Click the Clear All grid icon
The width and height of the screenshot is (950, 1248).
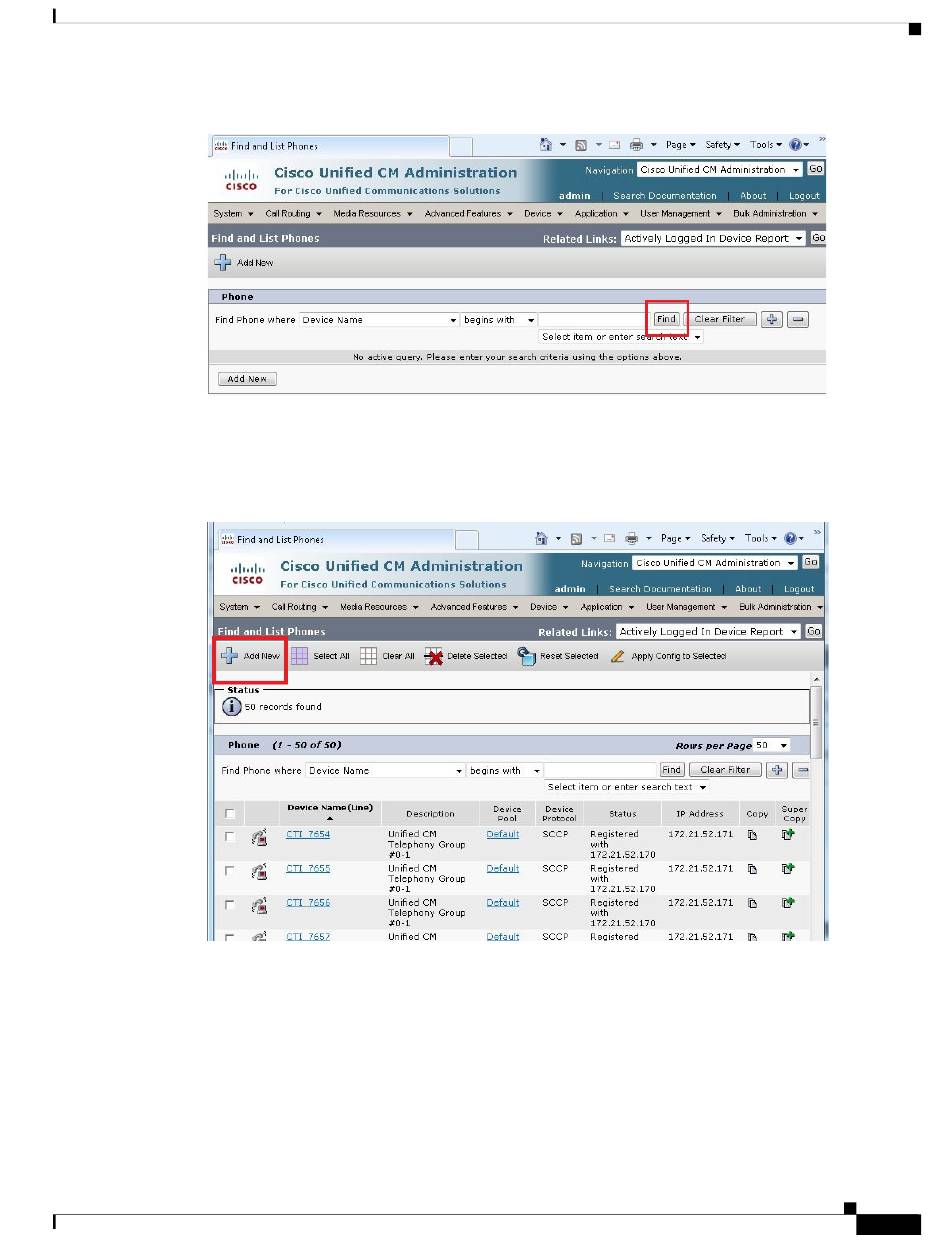coord(368,656)
